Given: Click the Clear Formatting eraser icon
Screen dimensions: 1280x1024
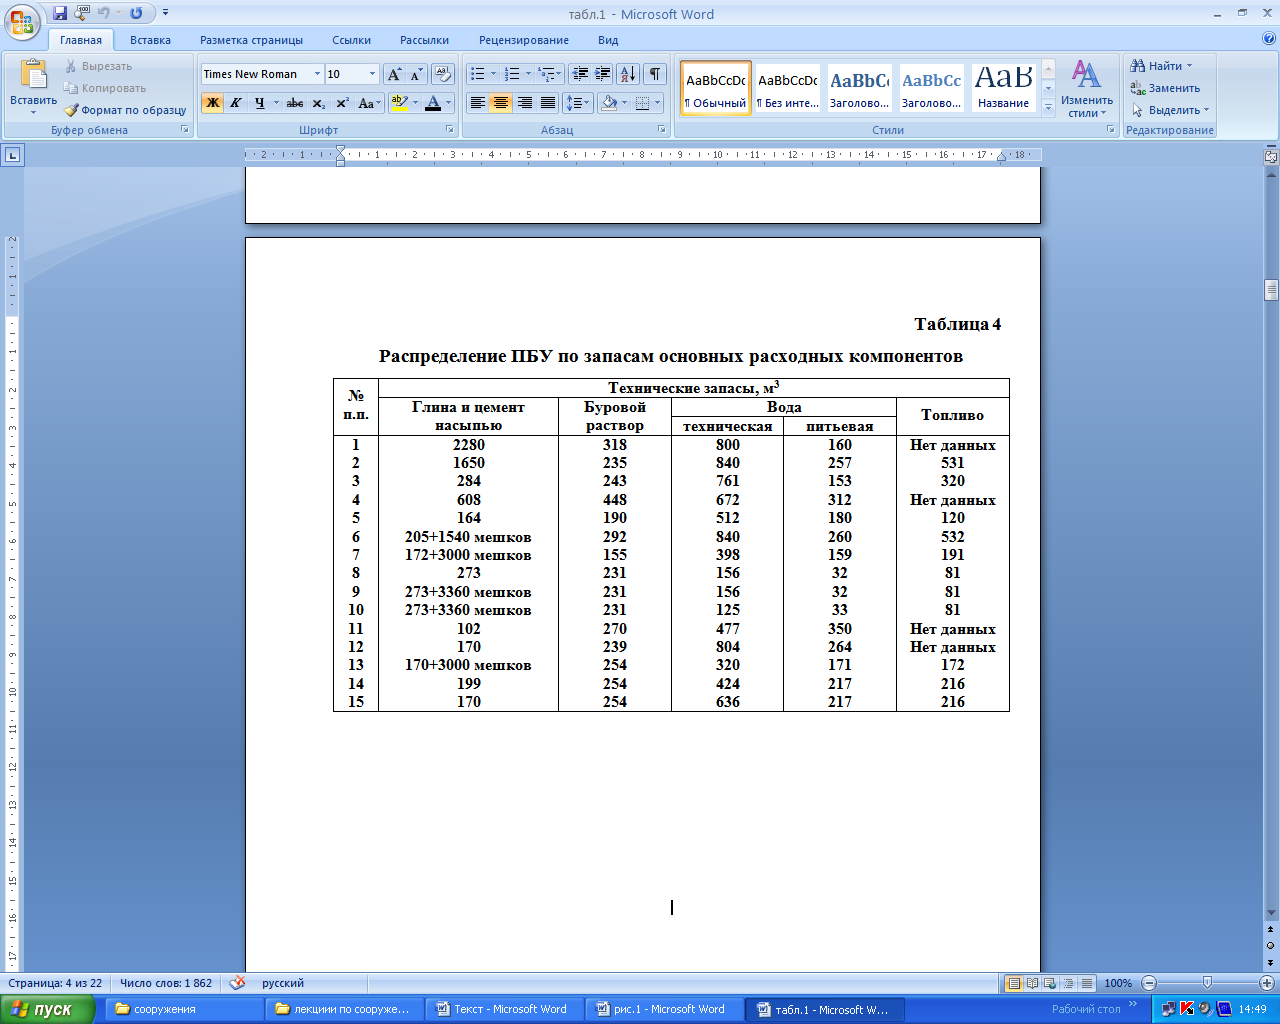Looking at the screenshot, I should [443, 74].
